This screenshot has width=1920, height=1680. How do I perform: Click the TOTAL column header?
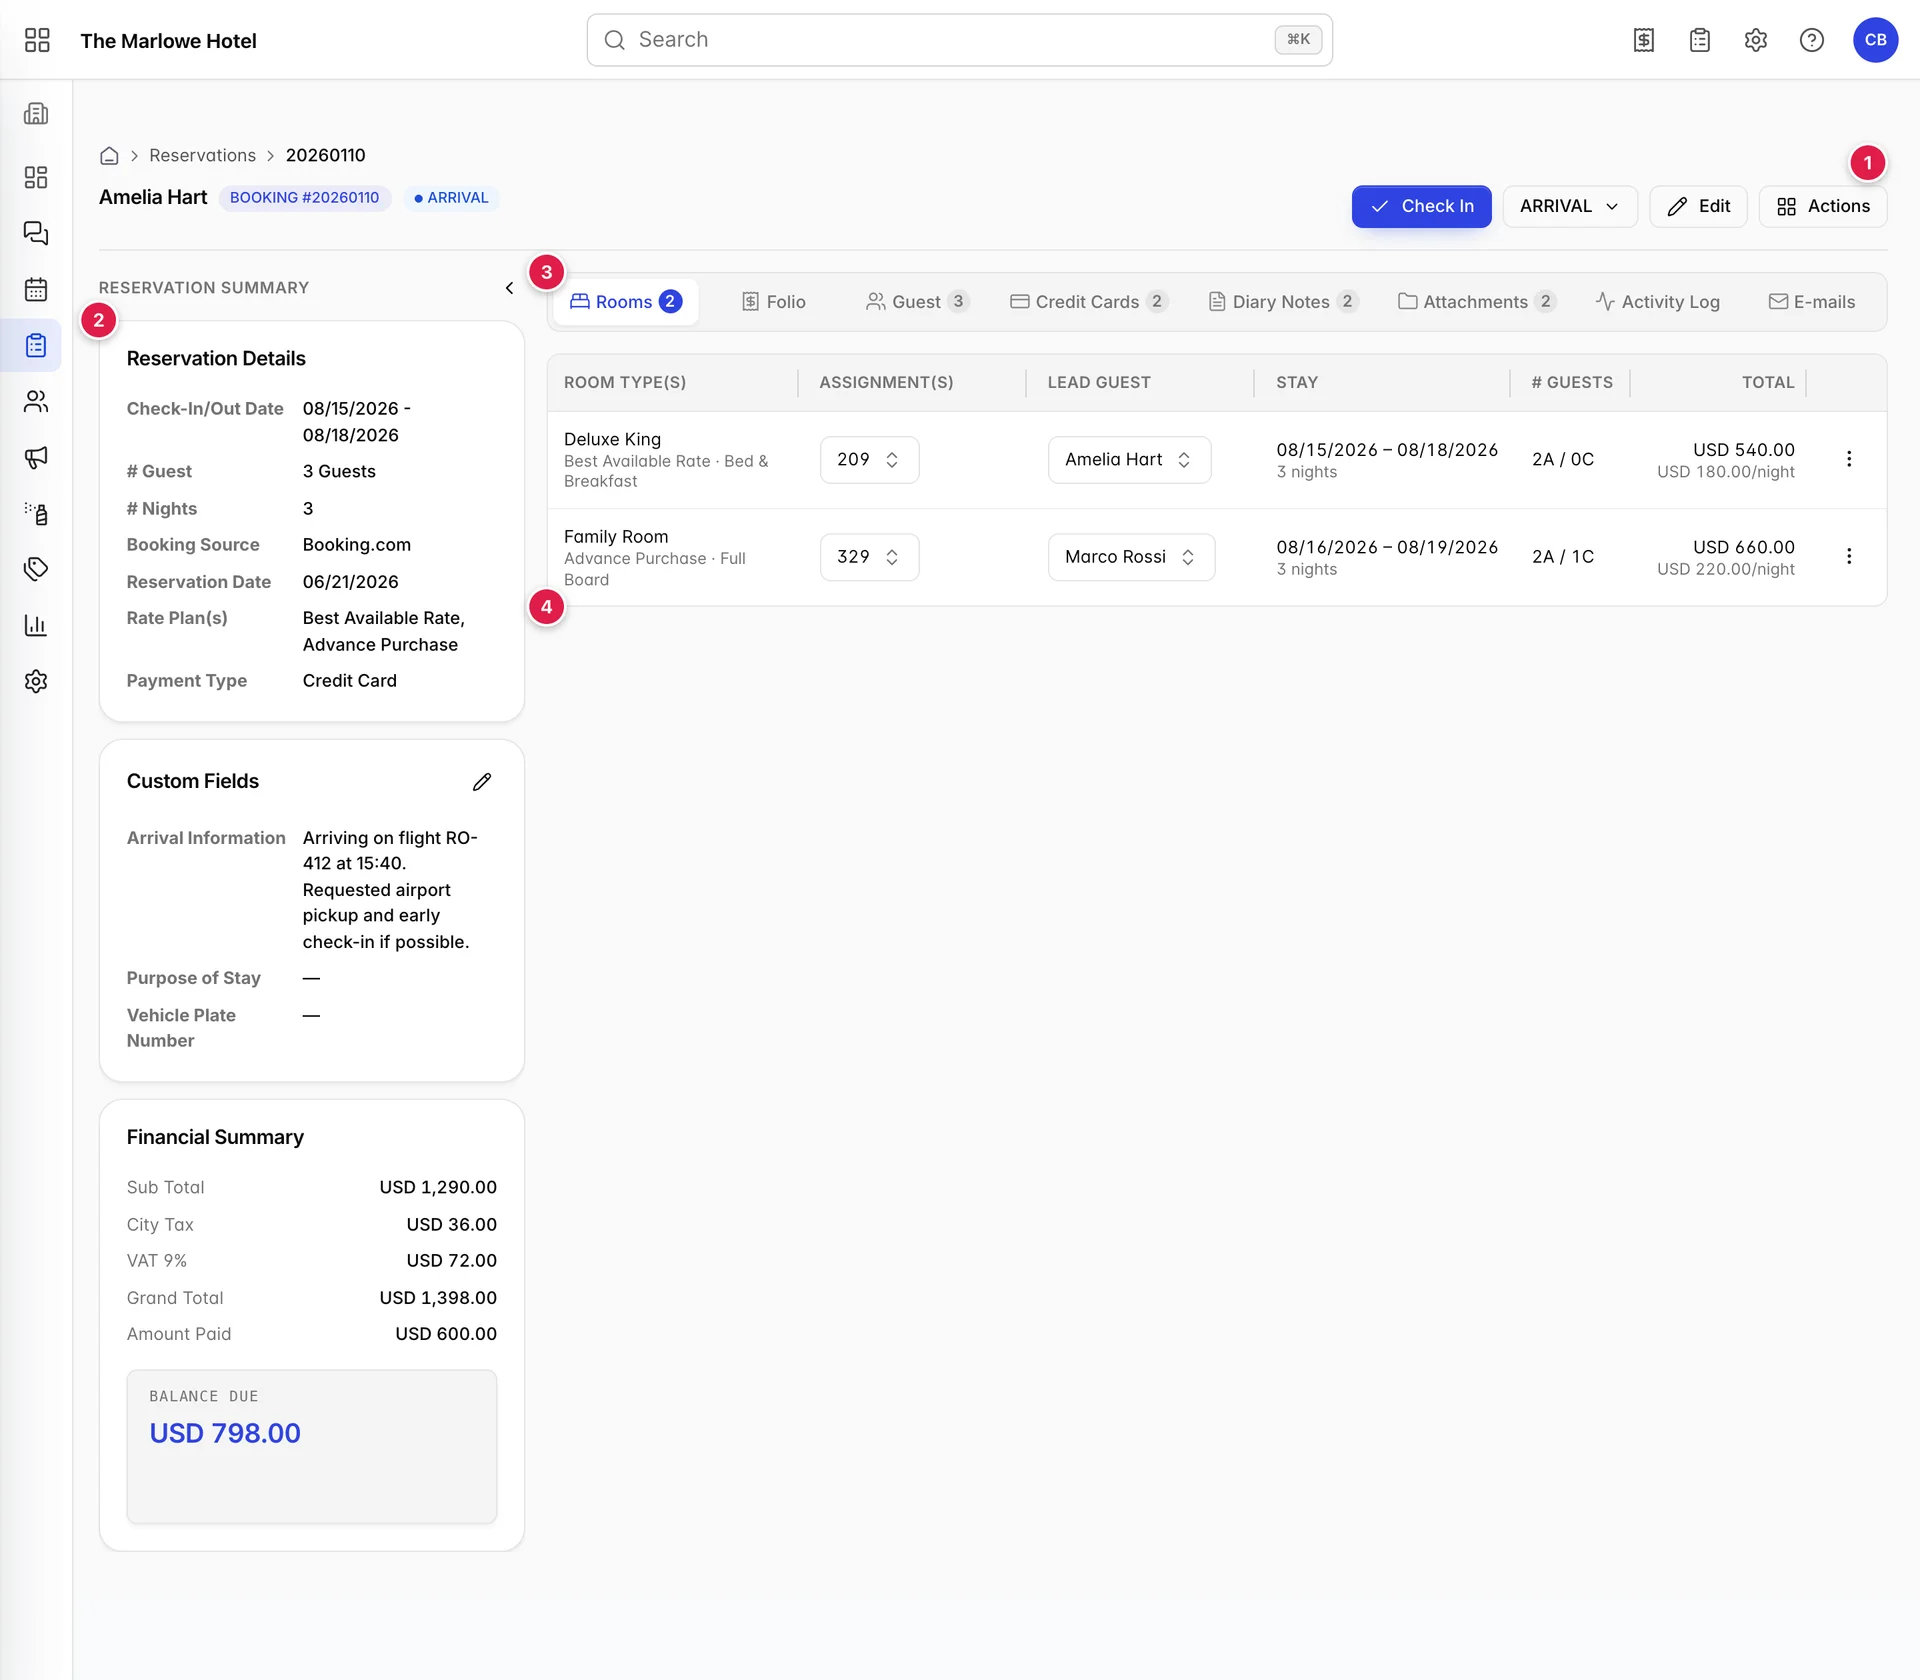[1768, 383]
